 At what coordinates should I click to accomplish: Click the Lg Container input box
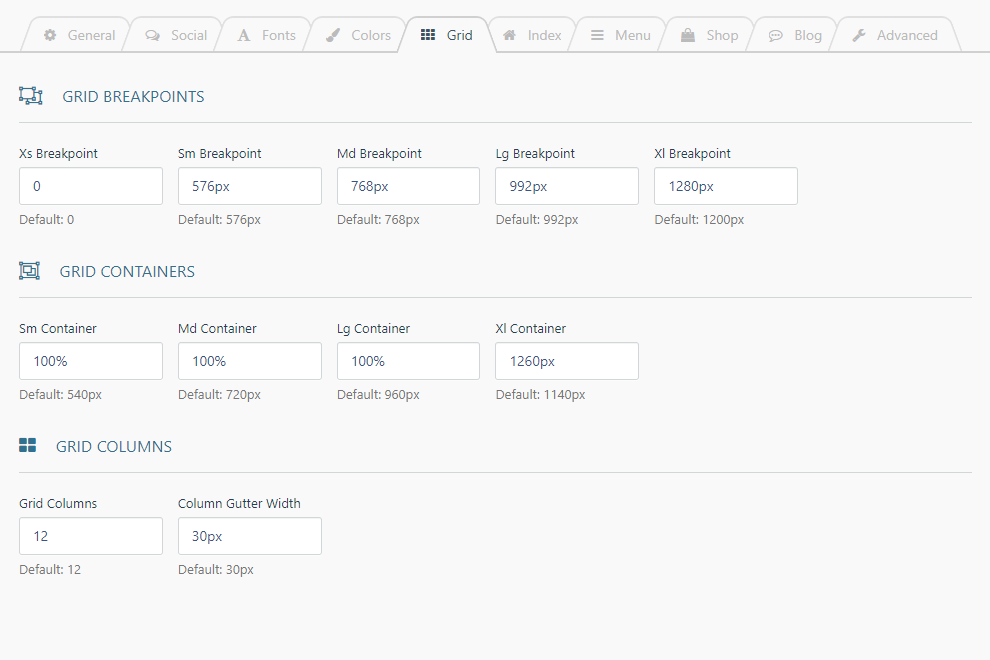(409, 361)
